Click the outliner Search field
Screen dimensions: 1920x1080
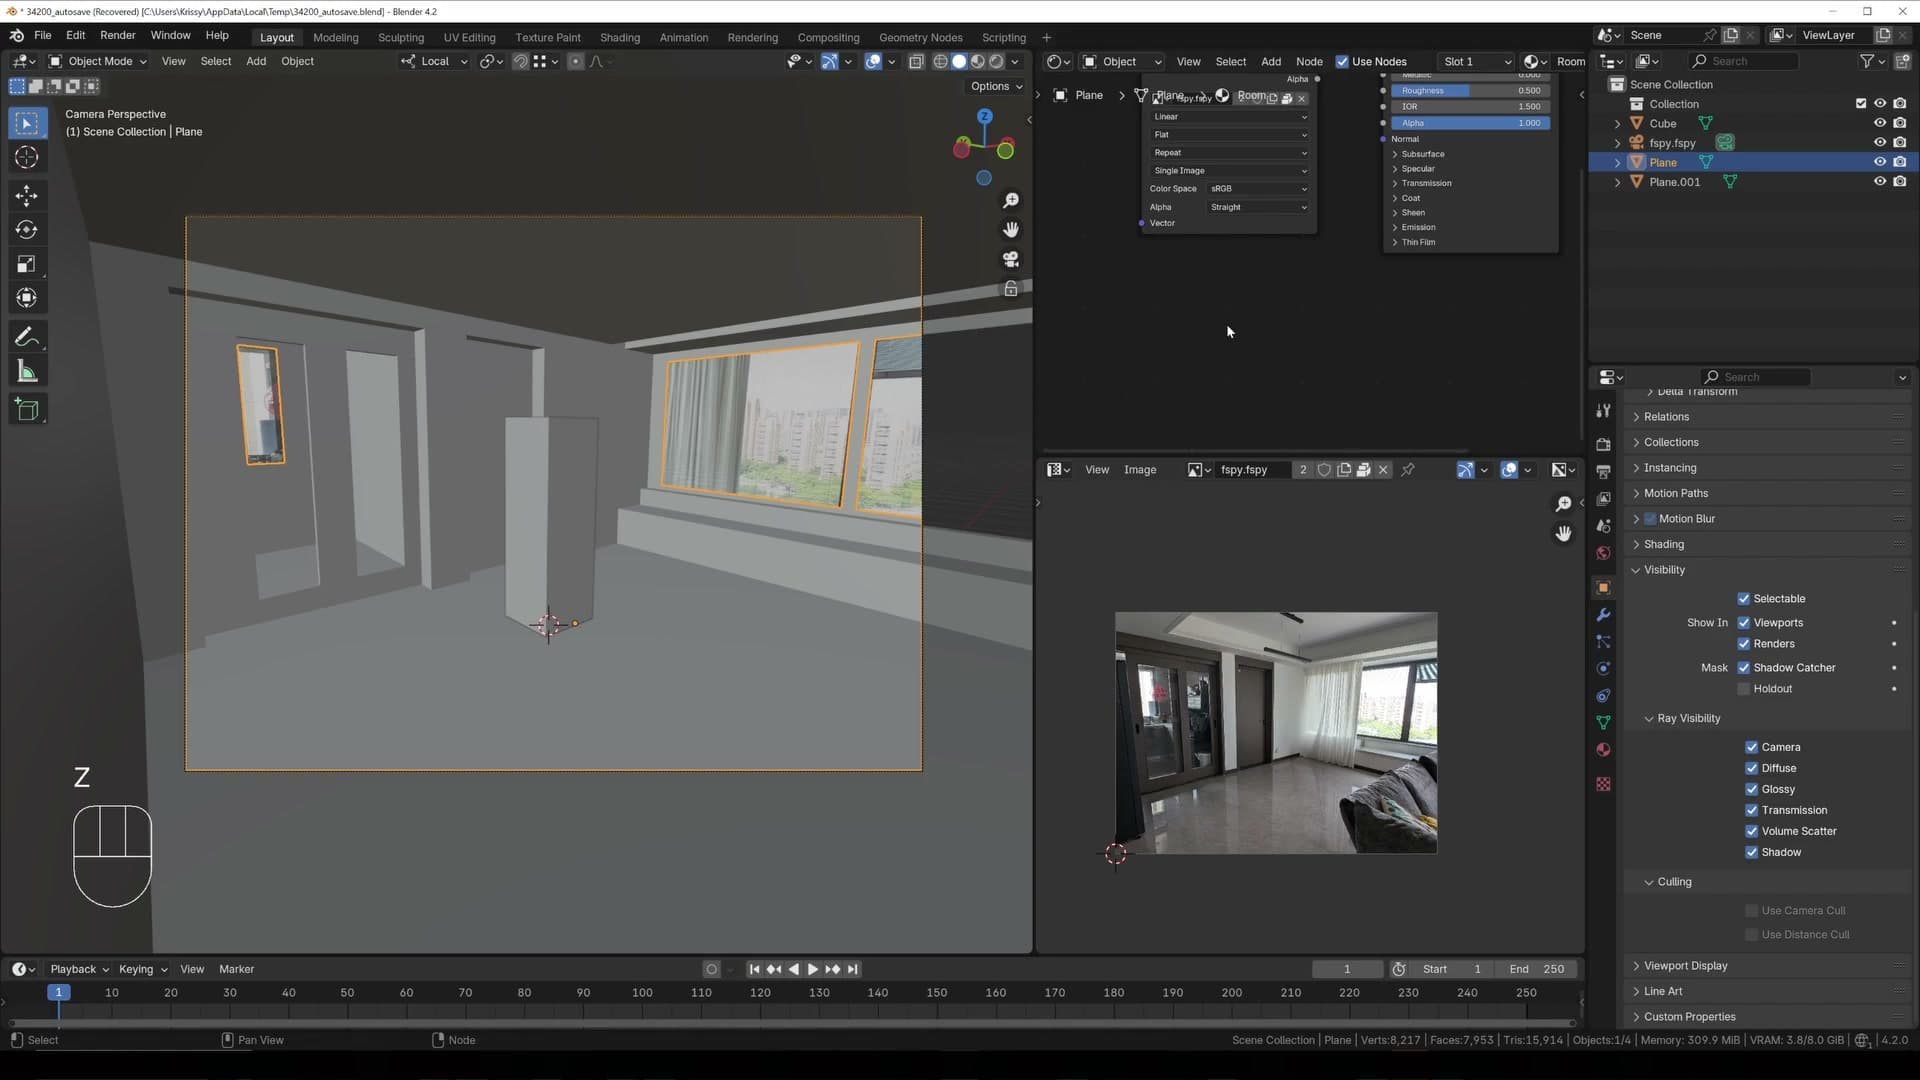(1744, 62)
